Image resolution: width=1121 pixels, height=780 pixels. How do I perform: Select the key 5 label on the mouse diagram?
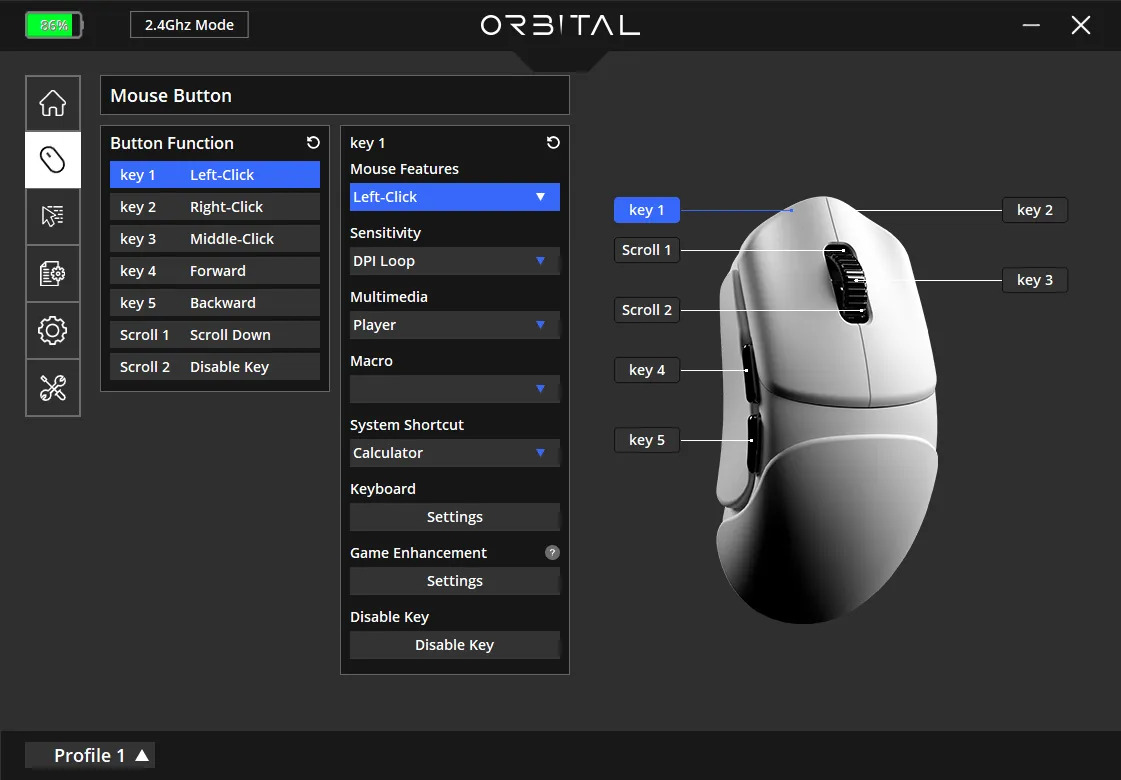pos(646,440)
